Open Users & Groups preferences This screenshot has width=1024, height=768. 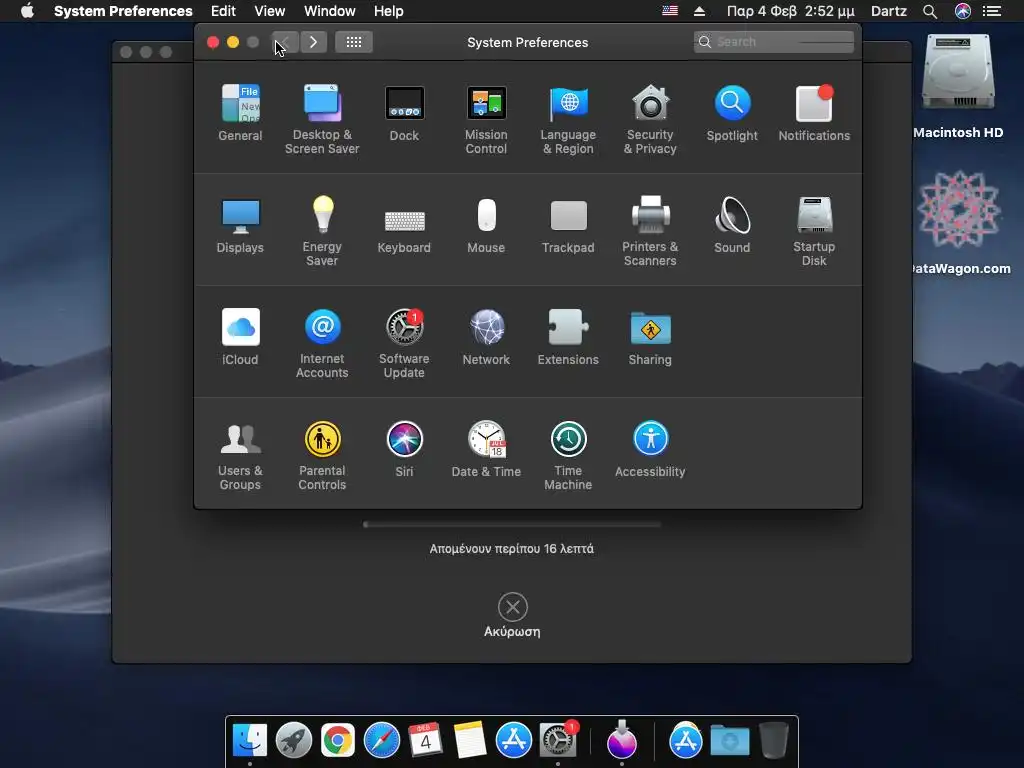tap(240, 456)
